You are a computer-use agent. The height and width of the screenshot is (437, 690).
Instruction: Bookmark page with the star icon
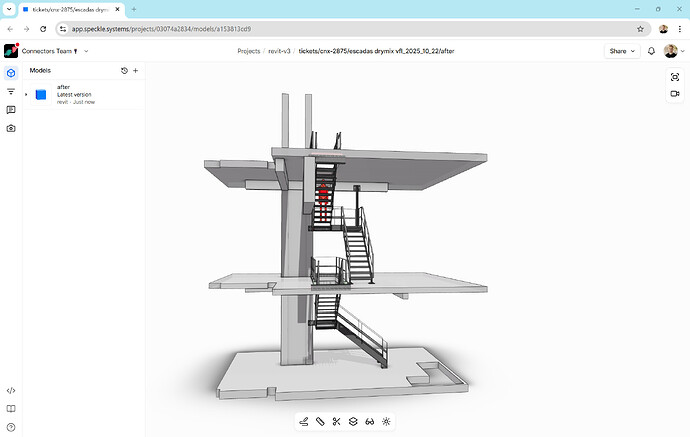pyautogui.click(x=640, y=29)
